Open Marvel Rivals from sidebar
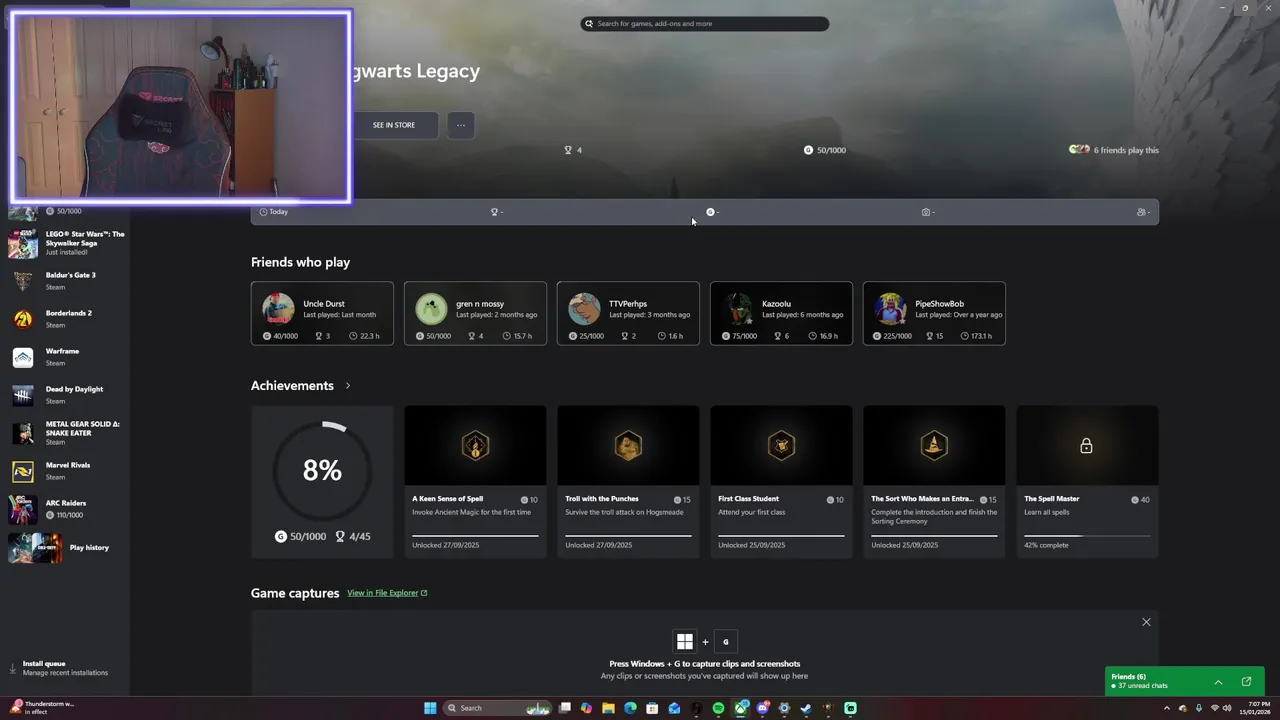Screen dimensions: 1280x720 [x=68, y=471]
